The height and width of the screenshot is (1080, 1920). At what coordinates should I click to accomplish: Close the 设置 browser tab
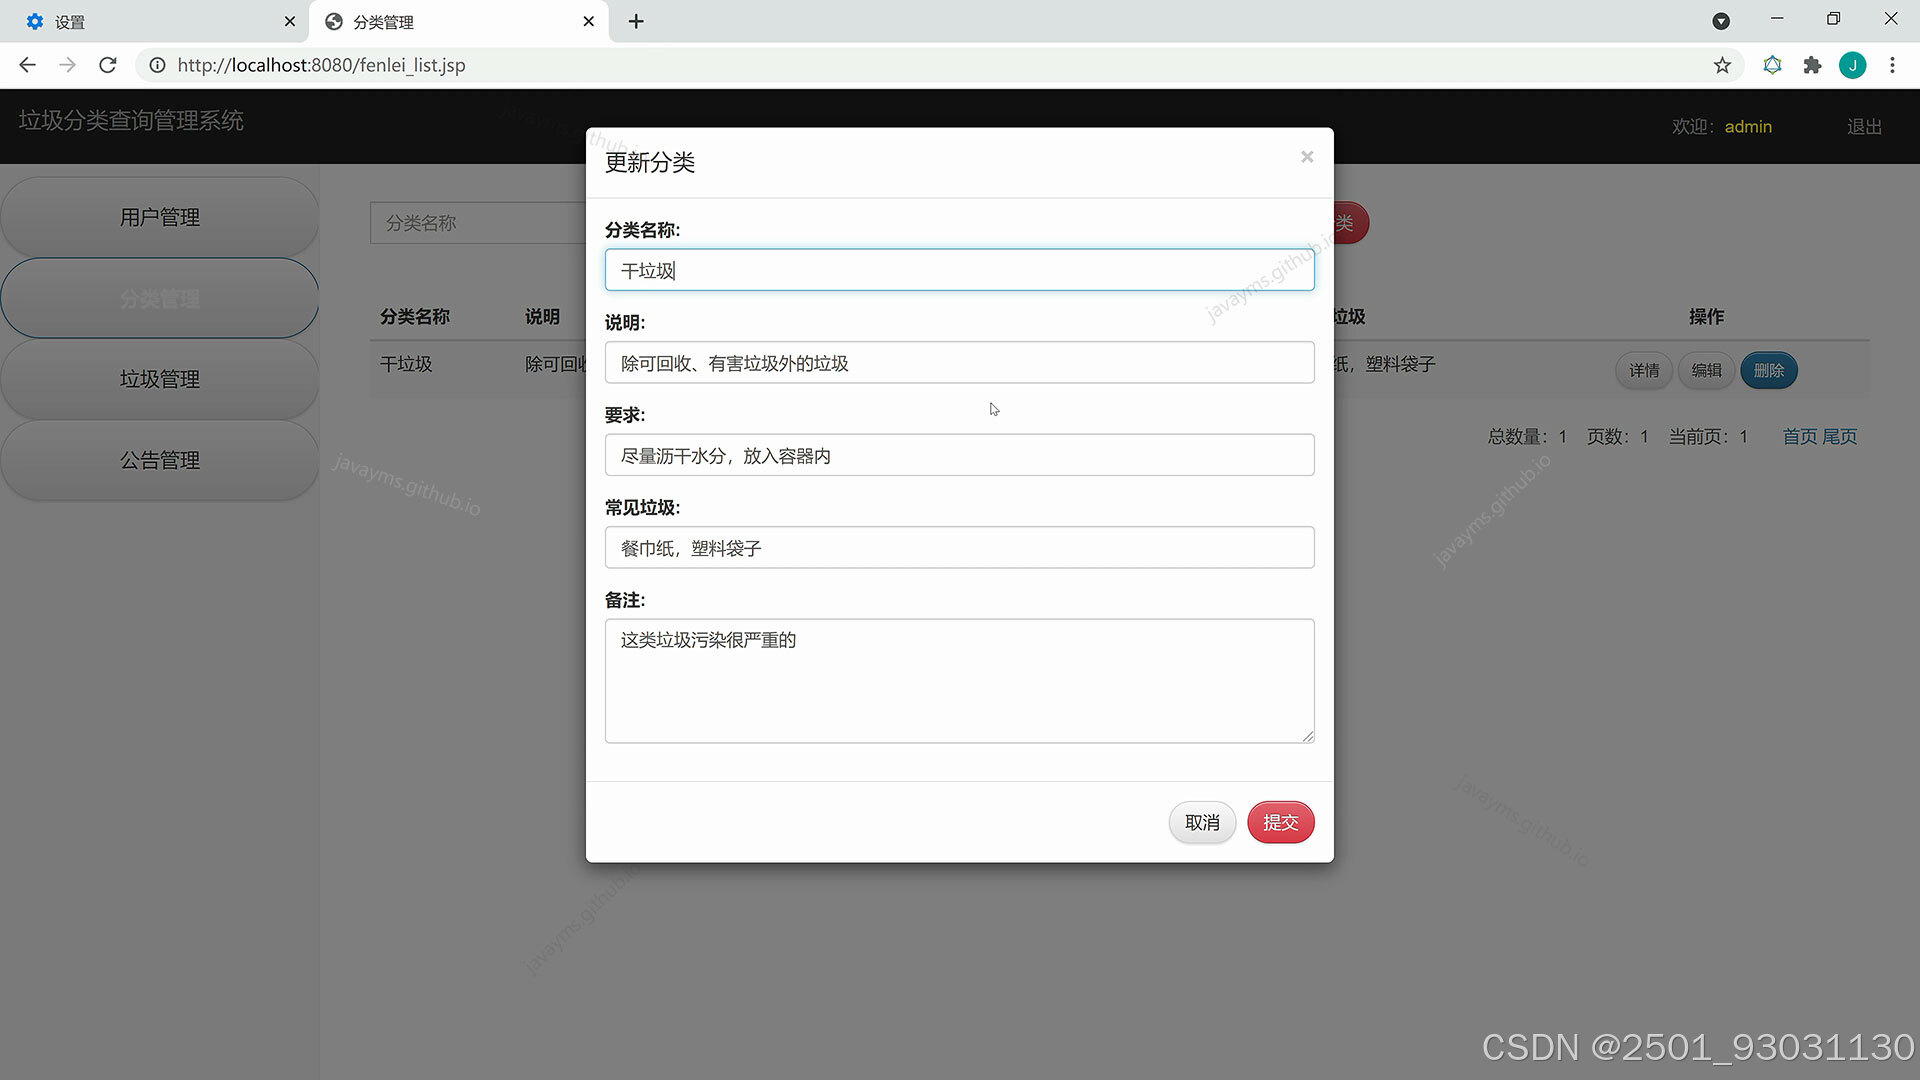(290, 21)
